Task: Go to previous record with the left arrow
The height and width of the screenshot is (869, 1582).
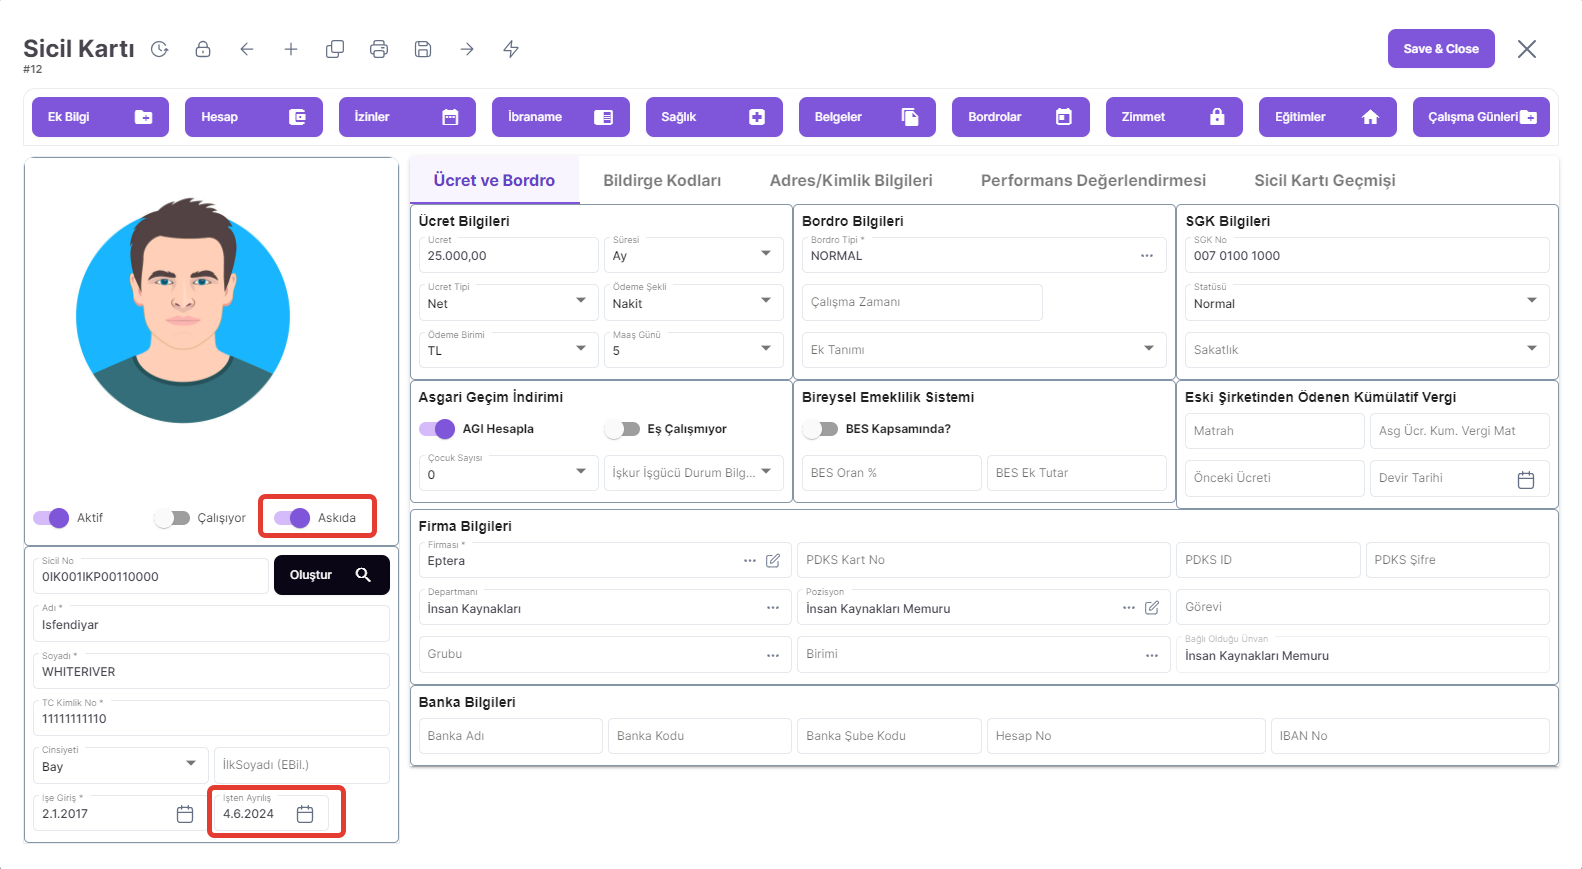Action: [247, 49]
